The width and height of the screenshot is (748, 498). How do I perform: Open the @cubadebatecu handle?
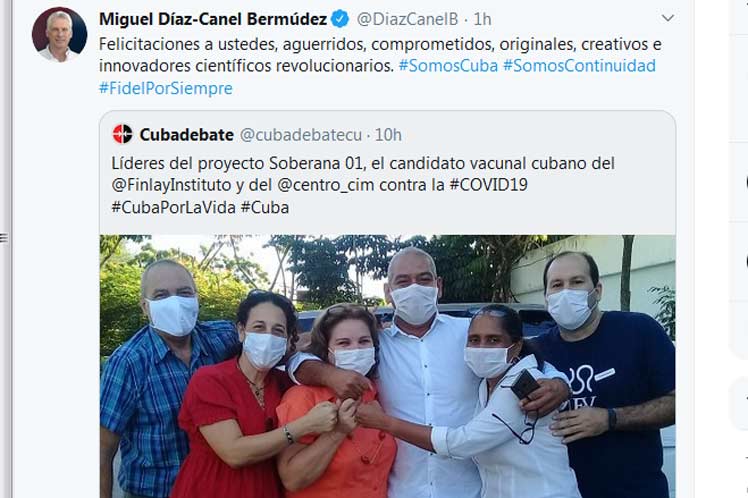pos(301,135)
